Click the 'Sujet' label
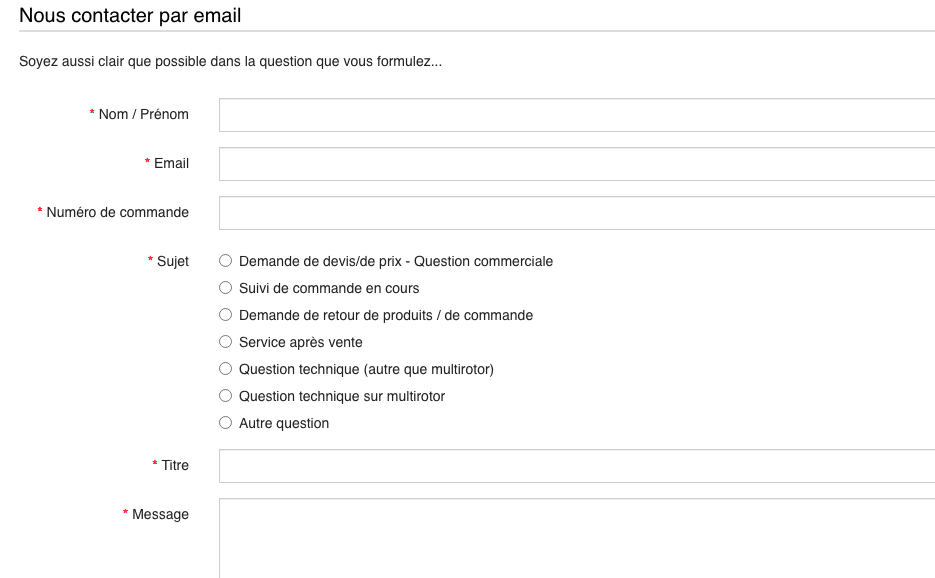This screenshot has width=935, height=578. pyautogui.click(x=173, y=261)
